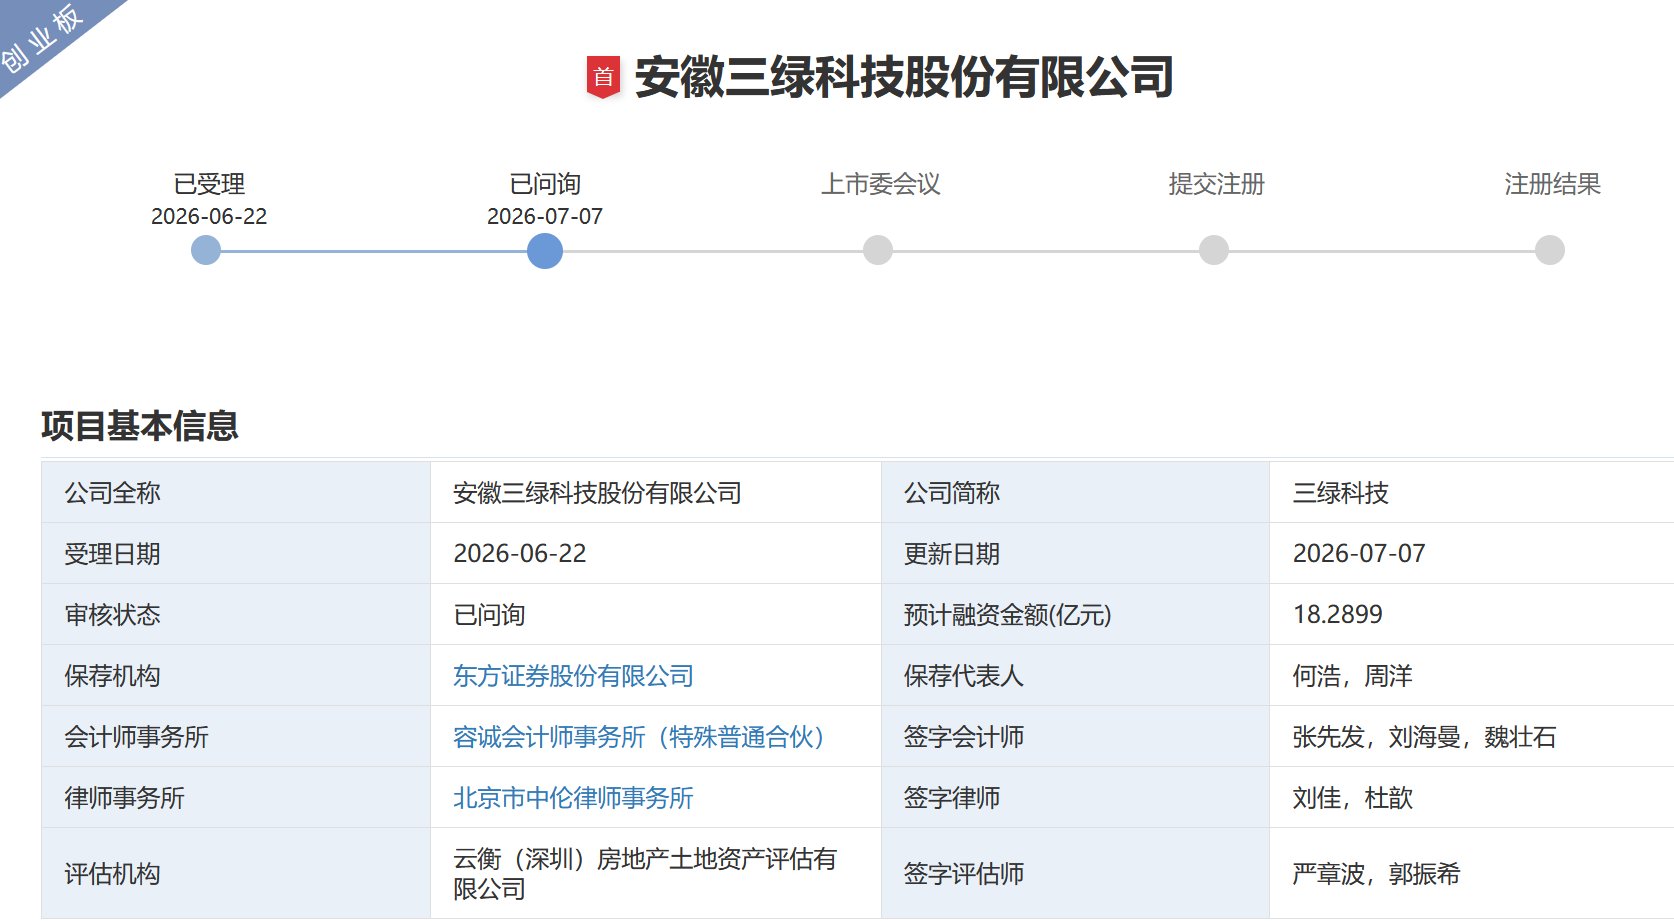Image resolution: width=1674 pixels, height=921 pixels.
Task: Click the 云衡（深圳）房地产土地资产评估有限公司 cell
Action: [x=655, y=873]
